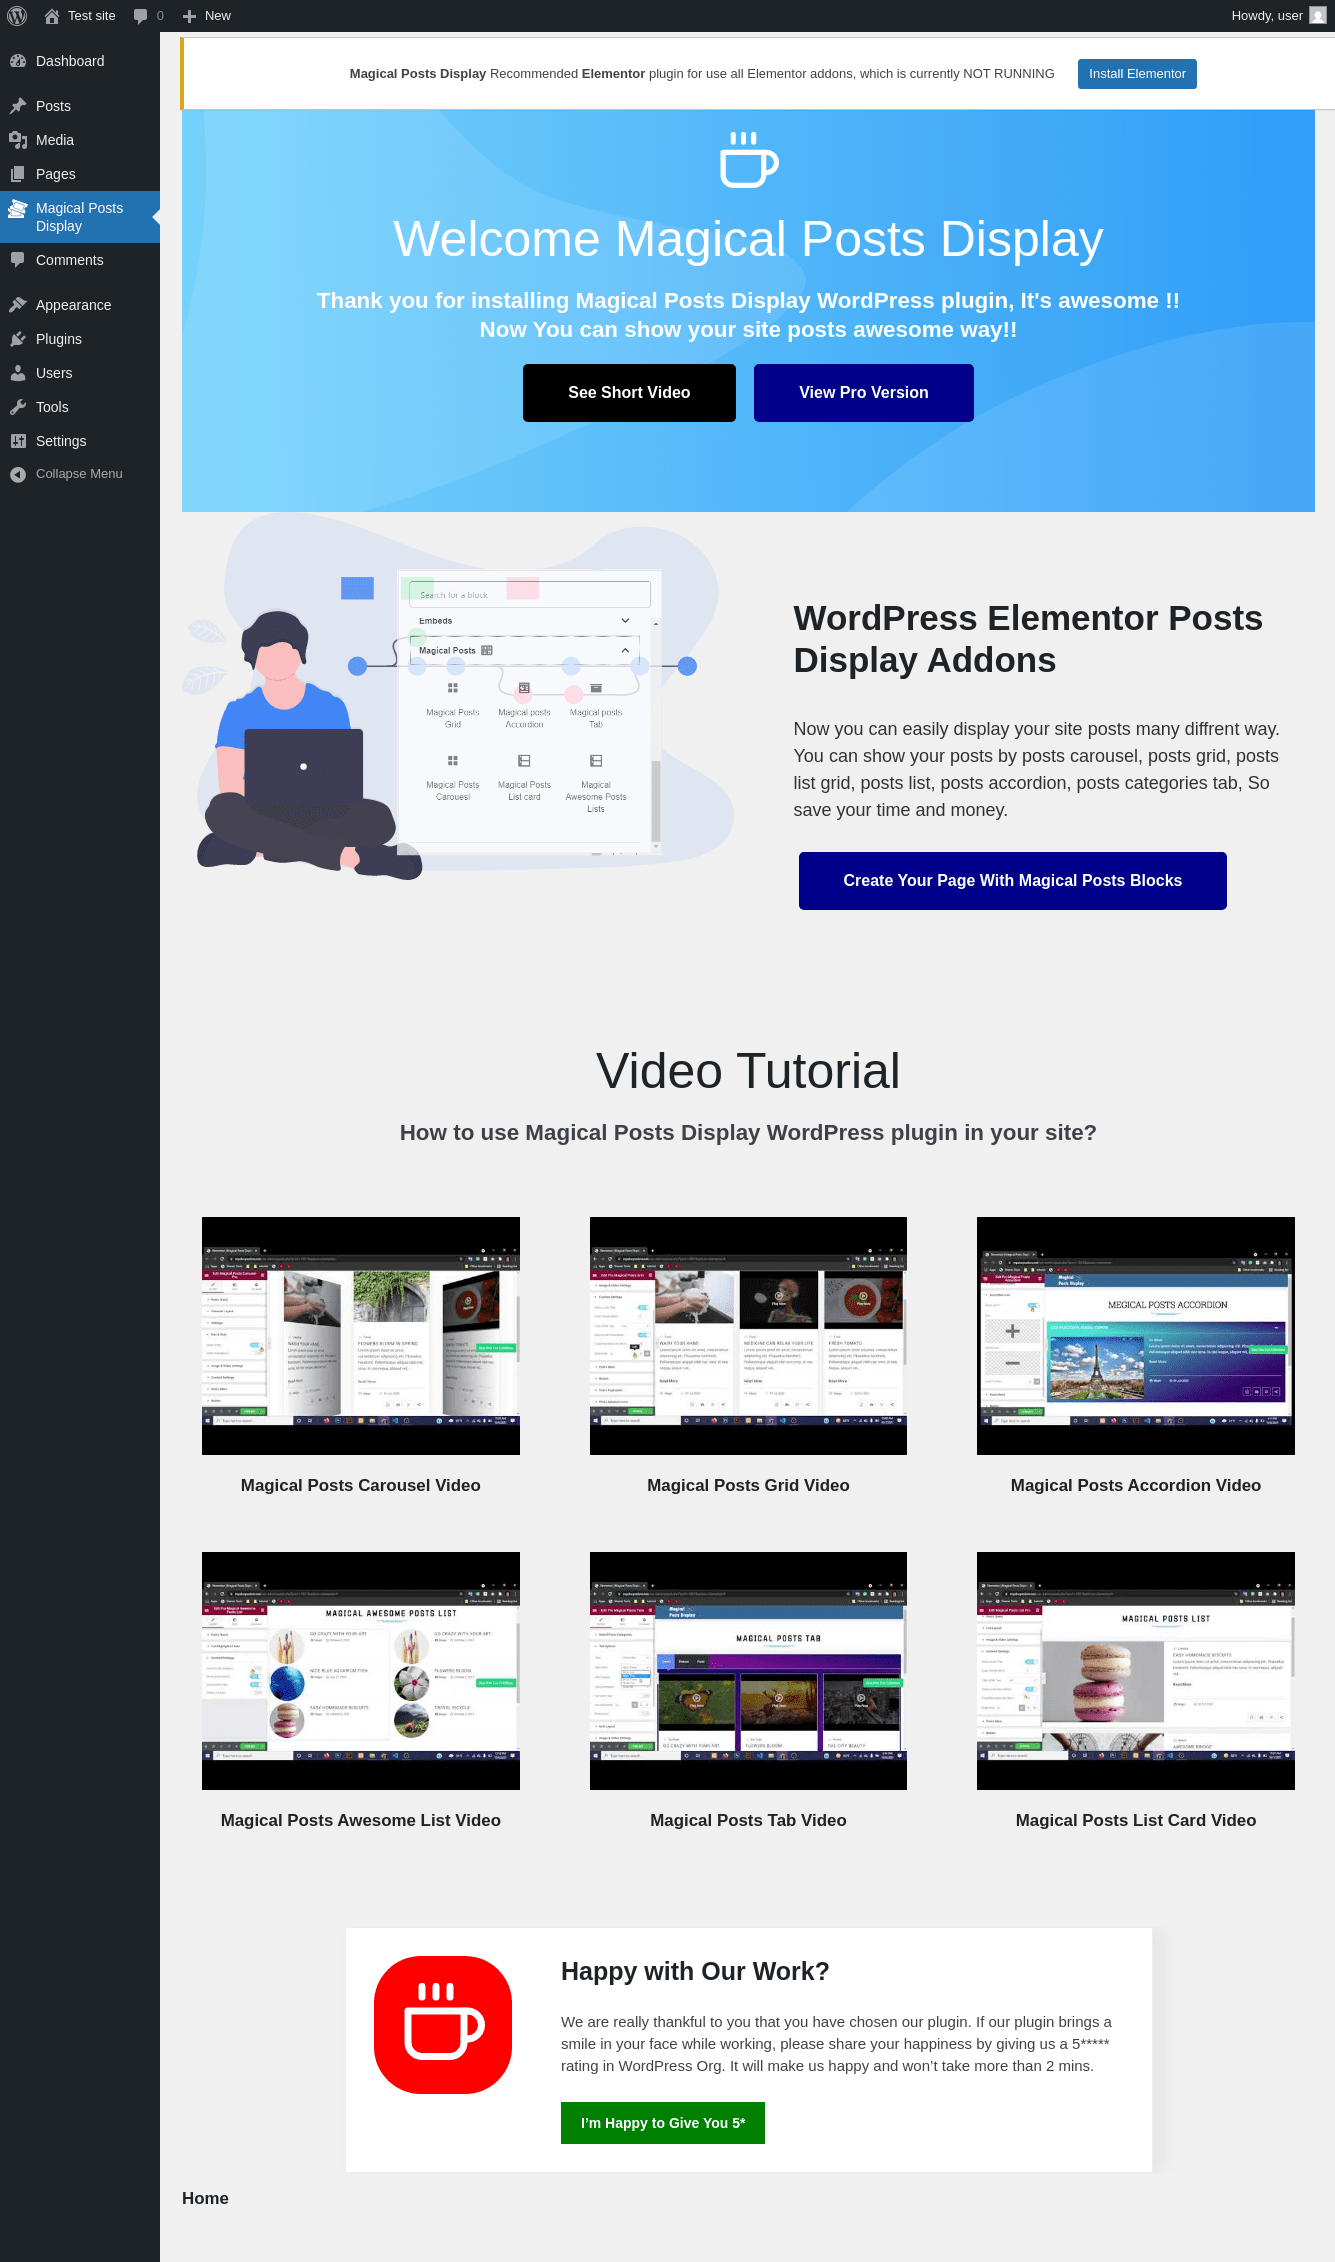Click Install Elementor button

click(1137, 74)
